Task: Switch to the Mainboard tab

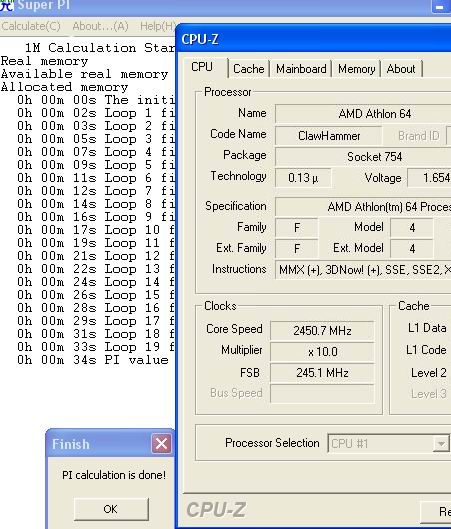Action: [x=301, y=69]
